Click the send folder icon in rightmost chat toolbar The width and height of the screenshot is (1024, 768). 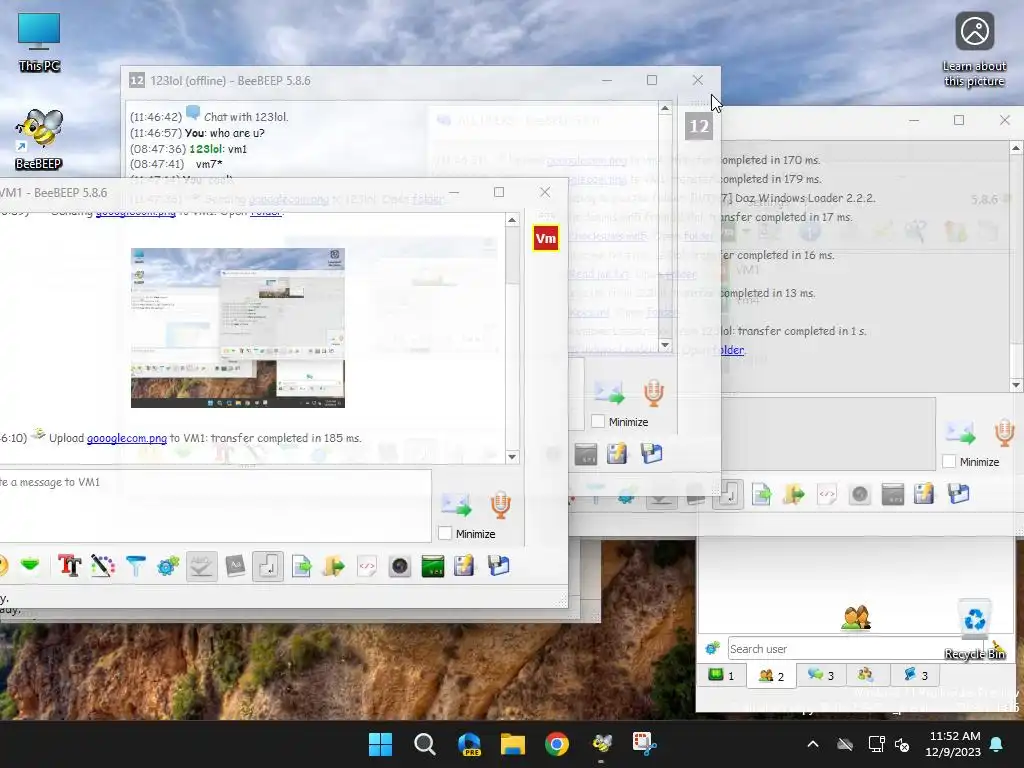(x=794, y=494)
